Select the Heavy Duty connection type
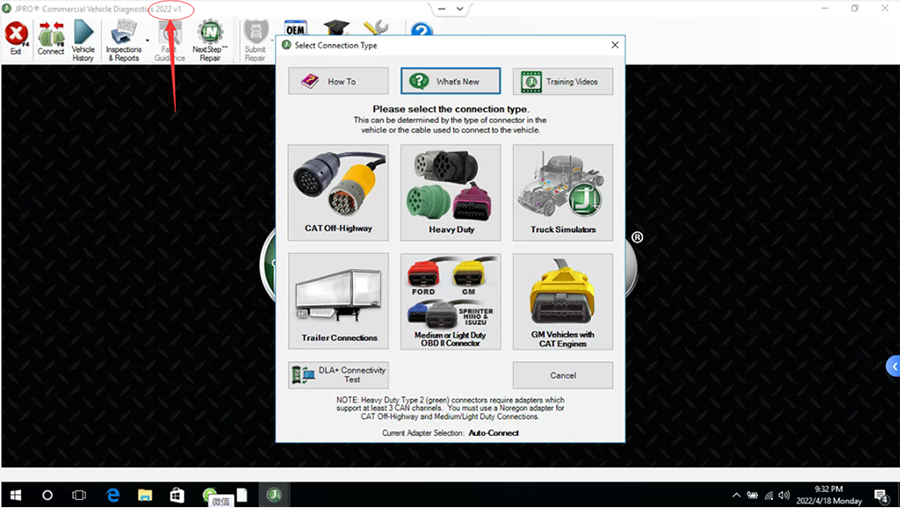900x508 pixels. click(x=451, y=192)
